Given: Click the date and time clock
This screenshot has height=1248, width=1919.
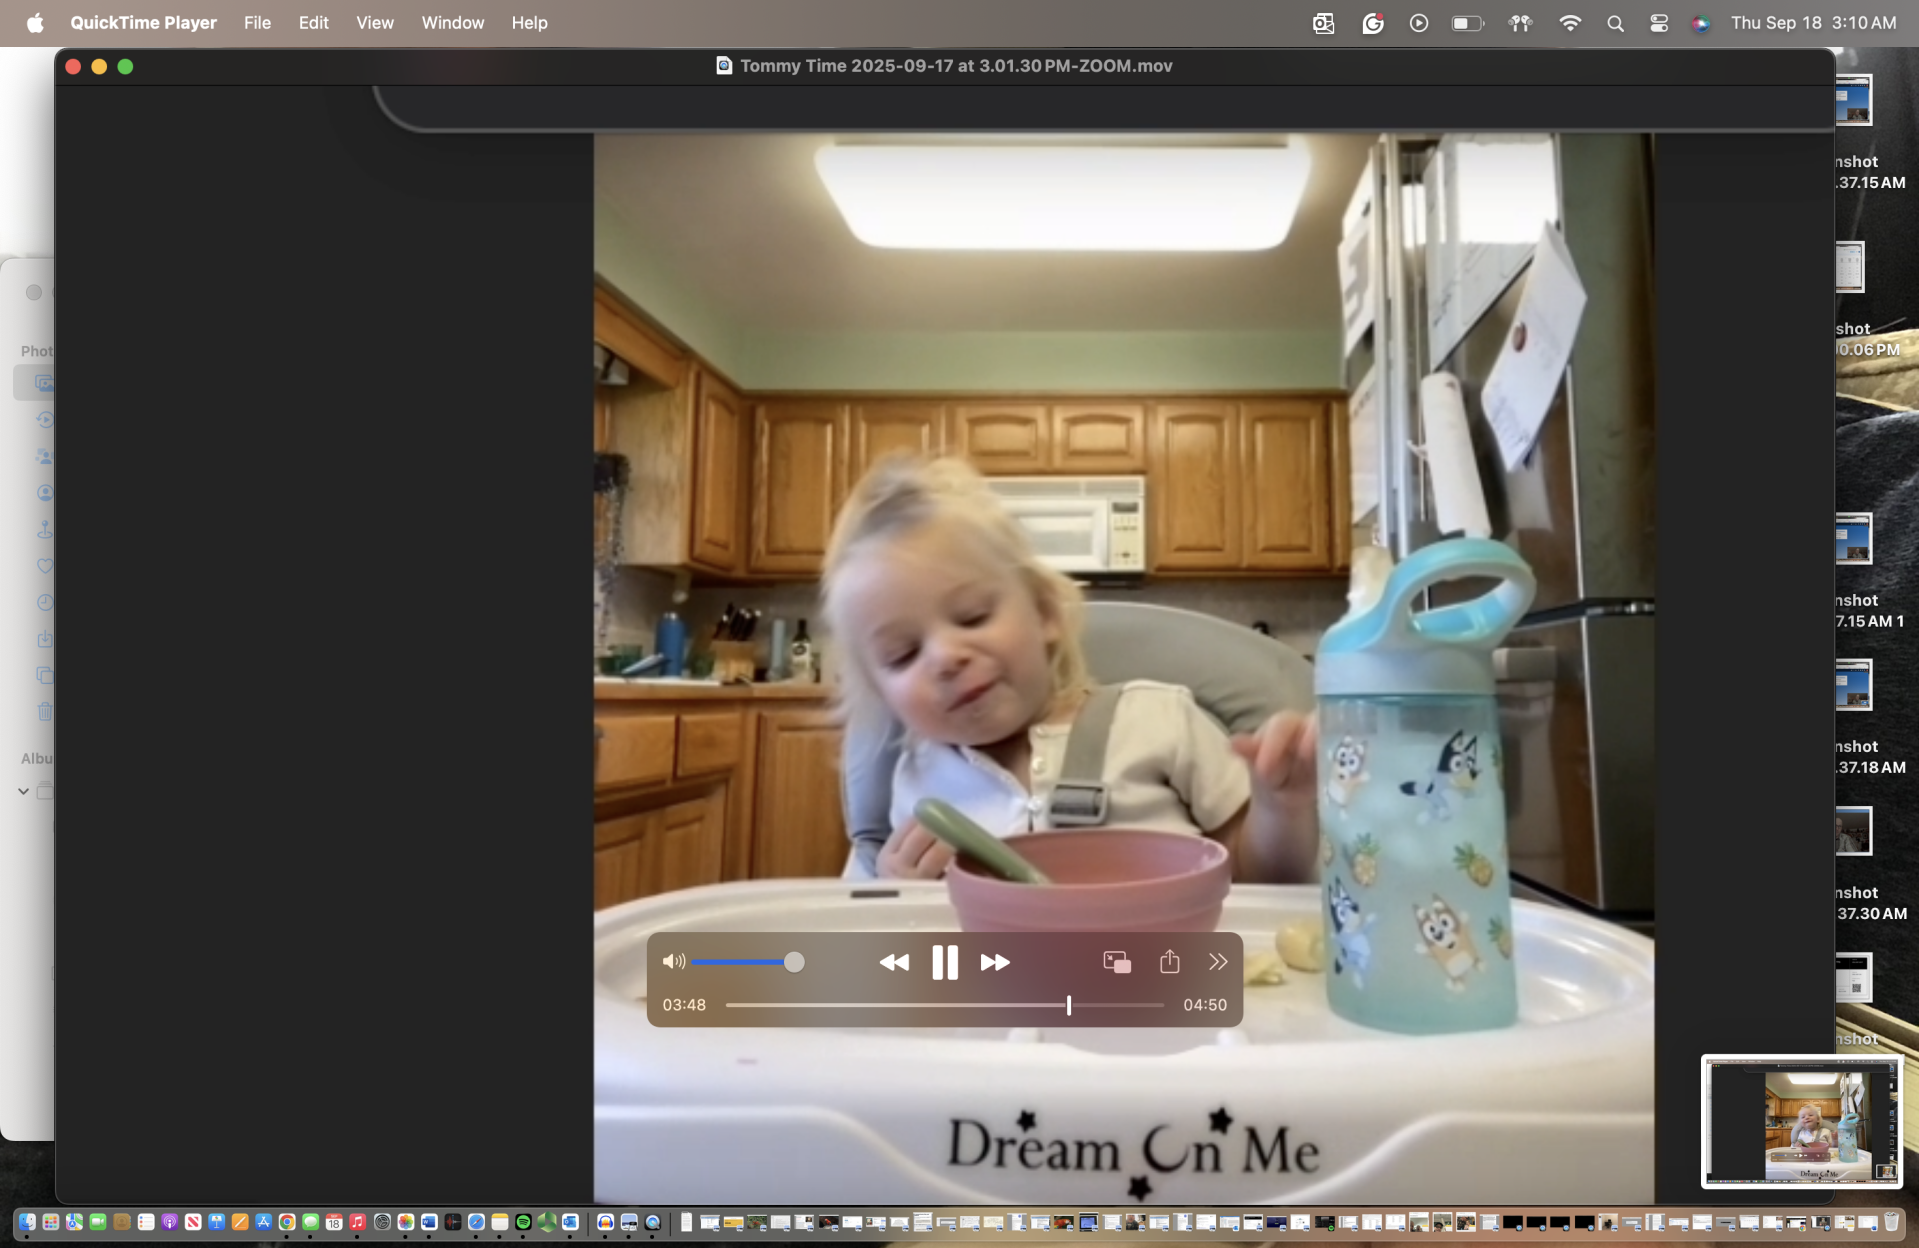Looking at the screenshot, I should [1813, 22].
